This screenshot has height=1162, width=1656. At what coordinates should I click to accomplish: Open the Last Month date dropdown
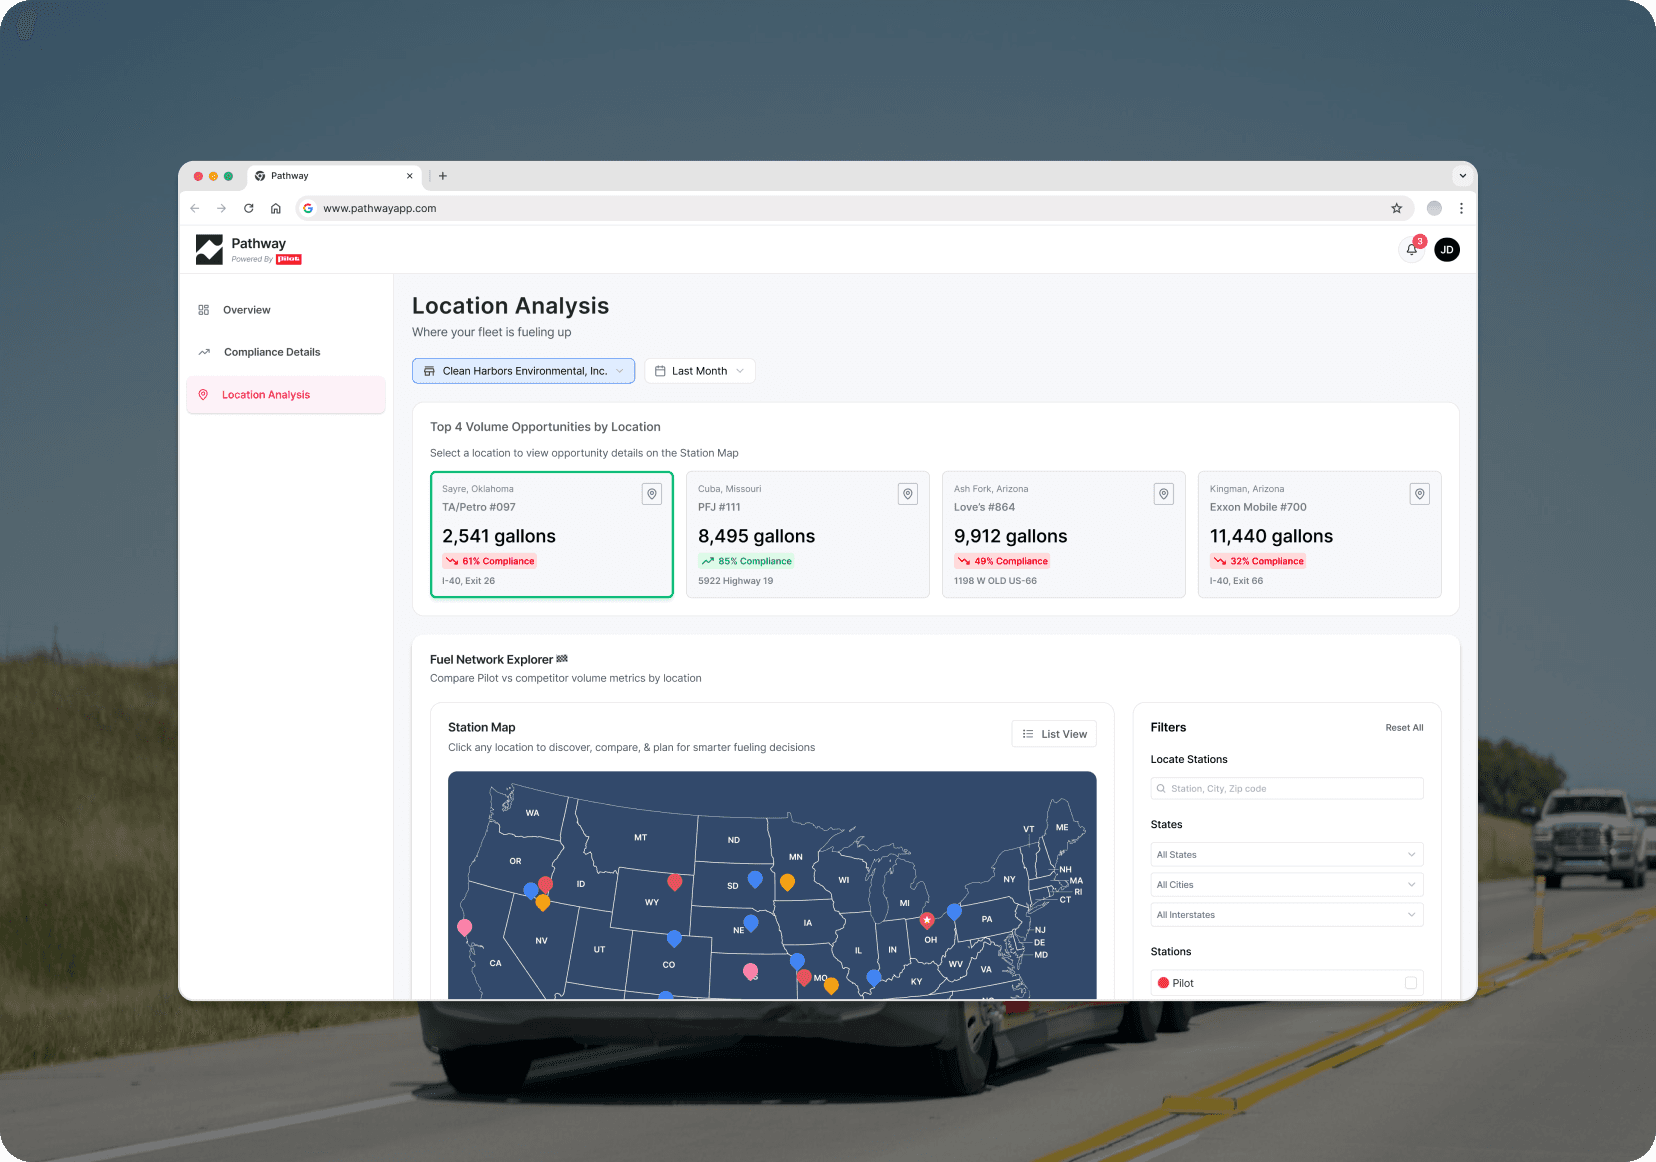[699, 371]
